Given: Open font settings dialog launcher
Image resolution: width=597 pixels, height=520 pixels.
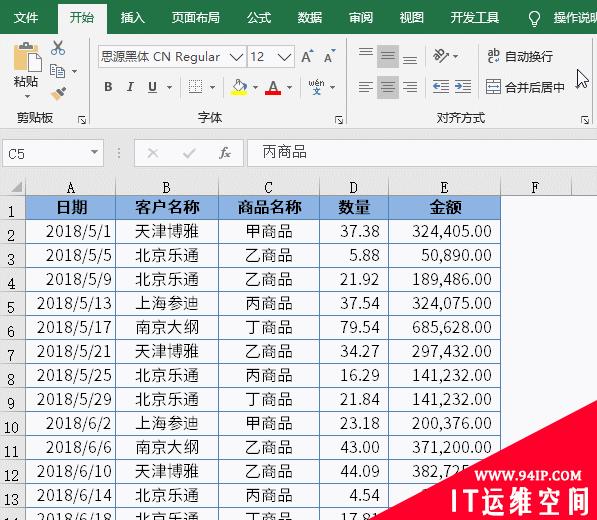Looking at the screenshot, I should point(339,120).
